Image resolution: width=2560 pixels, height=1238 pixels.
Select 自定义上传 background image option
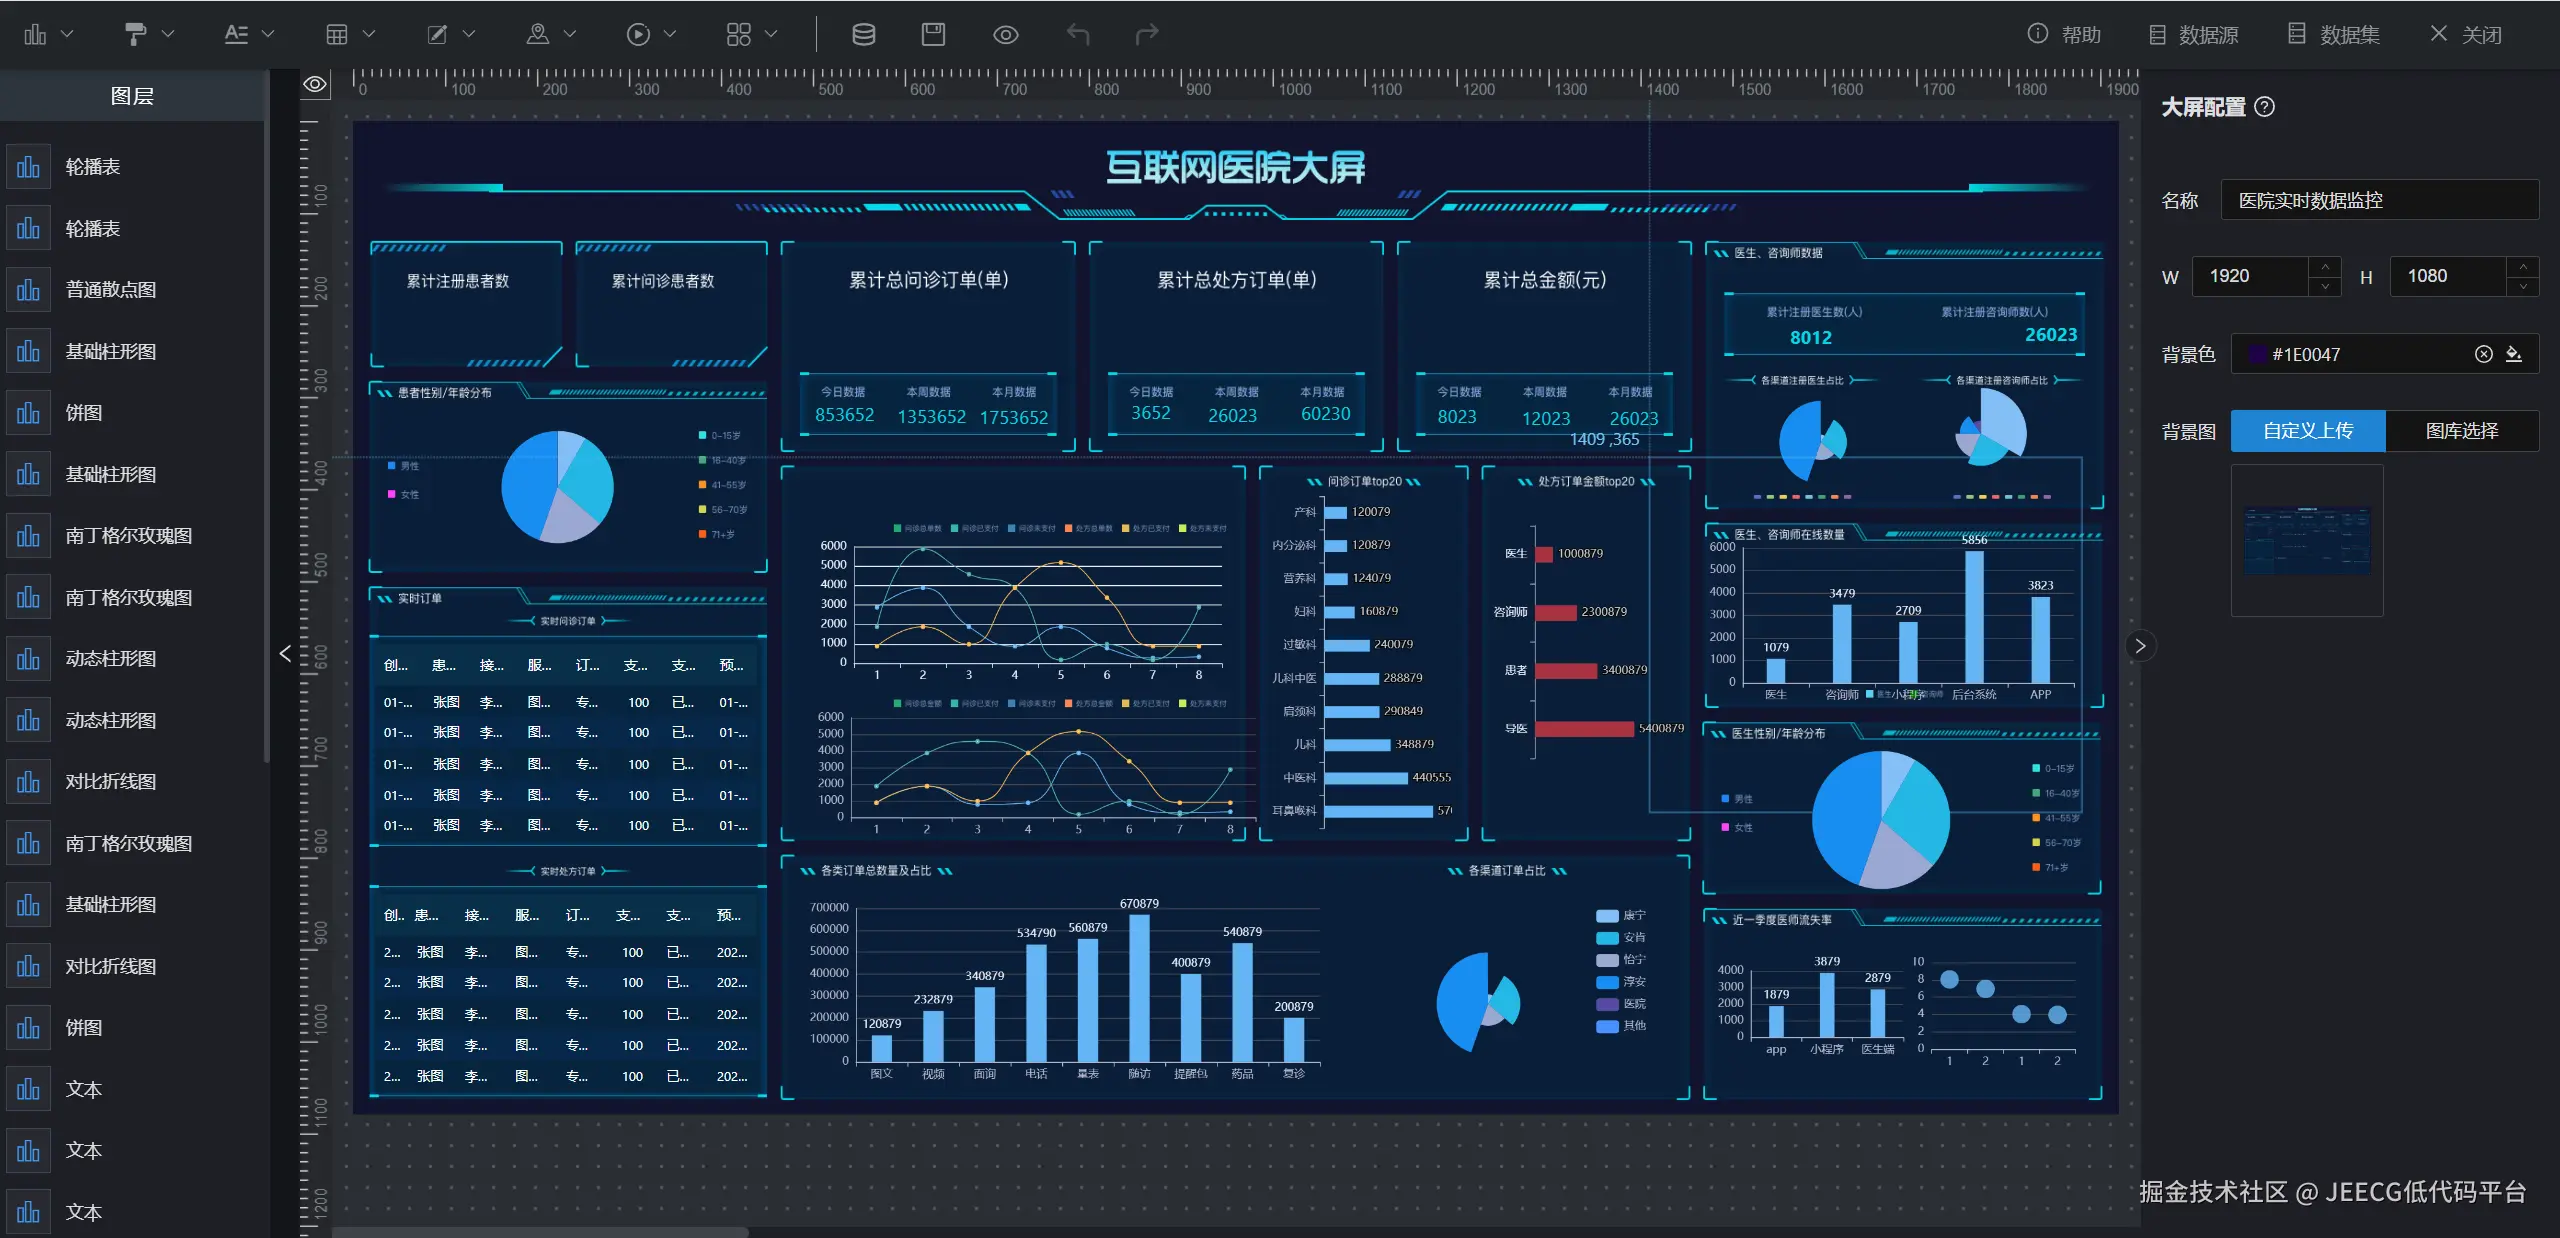click(2308, 431)
